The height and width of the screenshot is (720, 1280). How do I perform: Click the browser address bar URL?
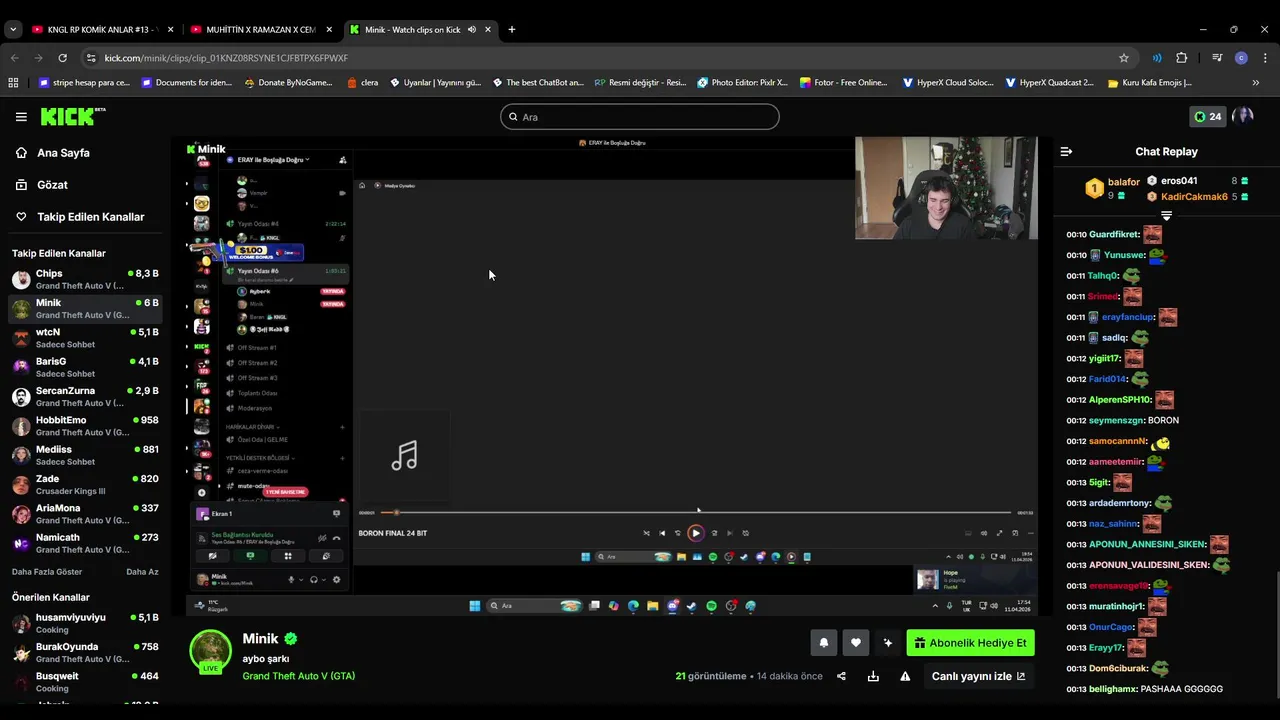[x=226, y=58]
